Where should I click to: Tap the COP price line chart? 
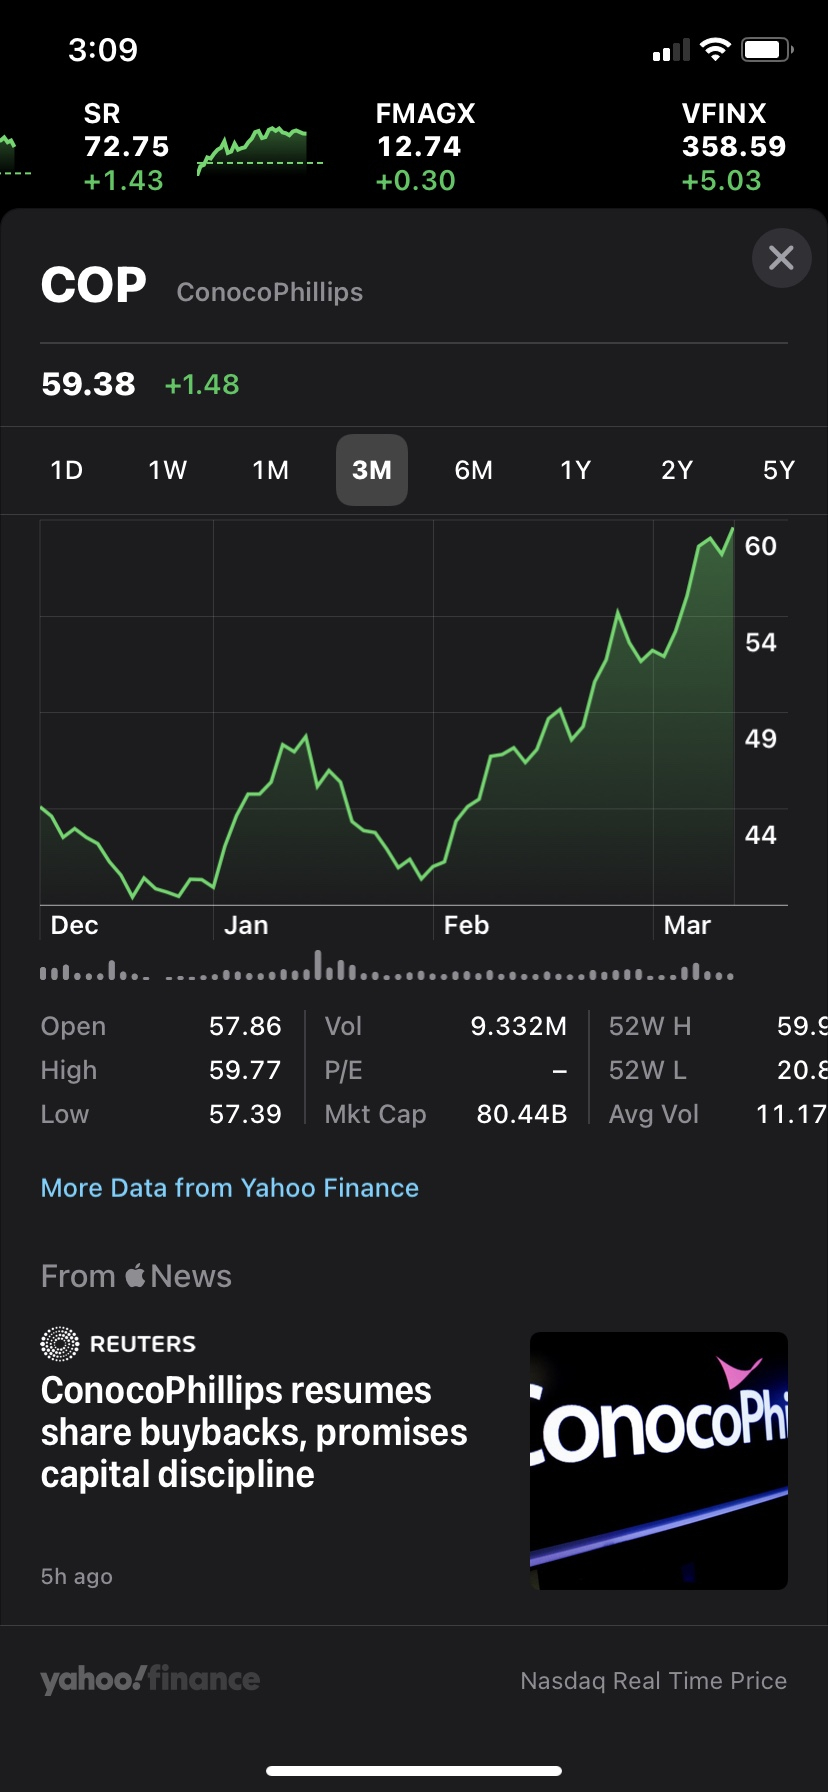click(x=387, y=712)
